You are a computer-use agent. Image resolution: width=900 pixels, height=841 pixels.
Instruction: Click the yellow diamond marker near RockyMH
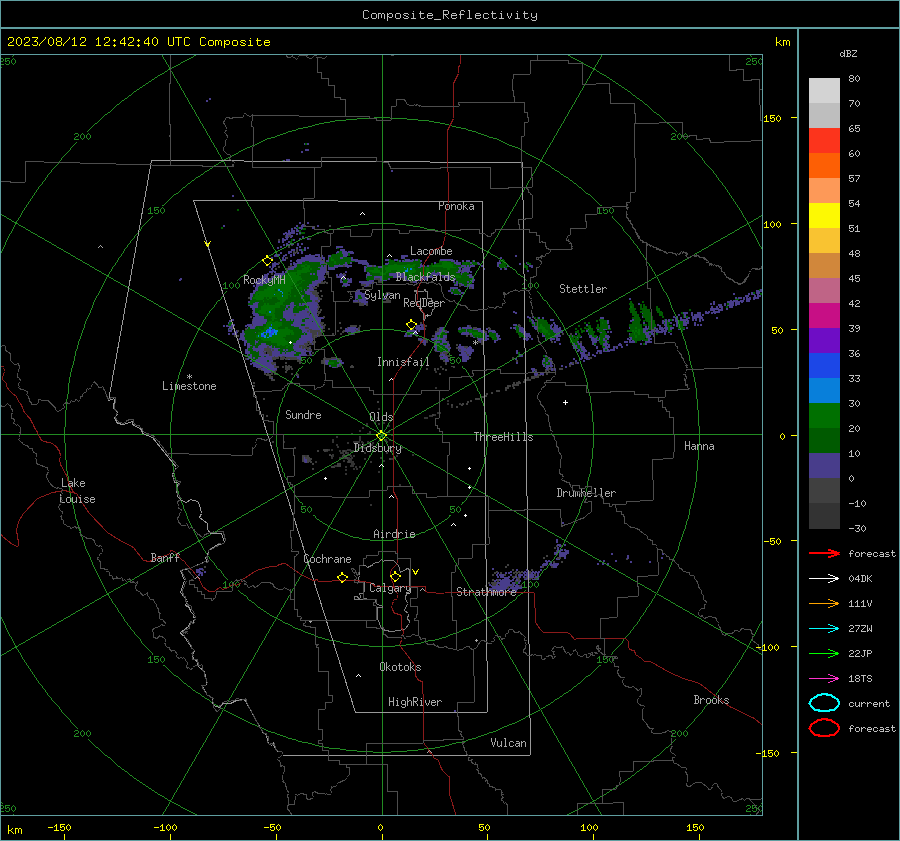[267, 261]
